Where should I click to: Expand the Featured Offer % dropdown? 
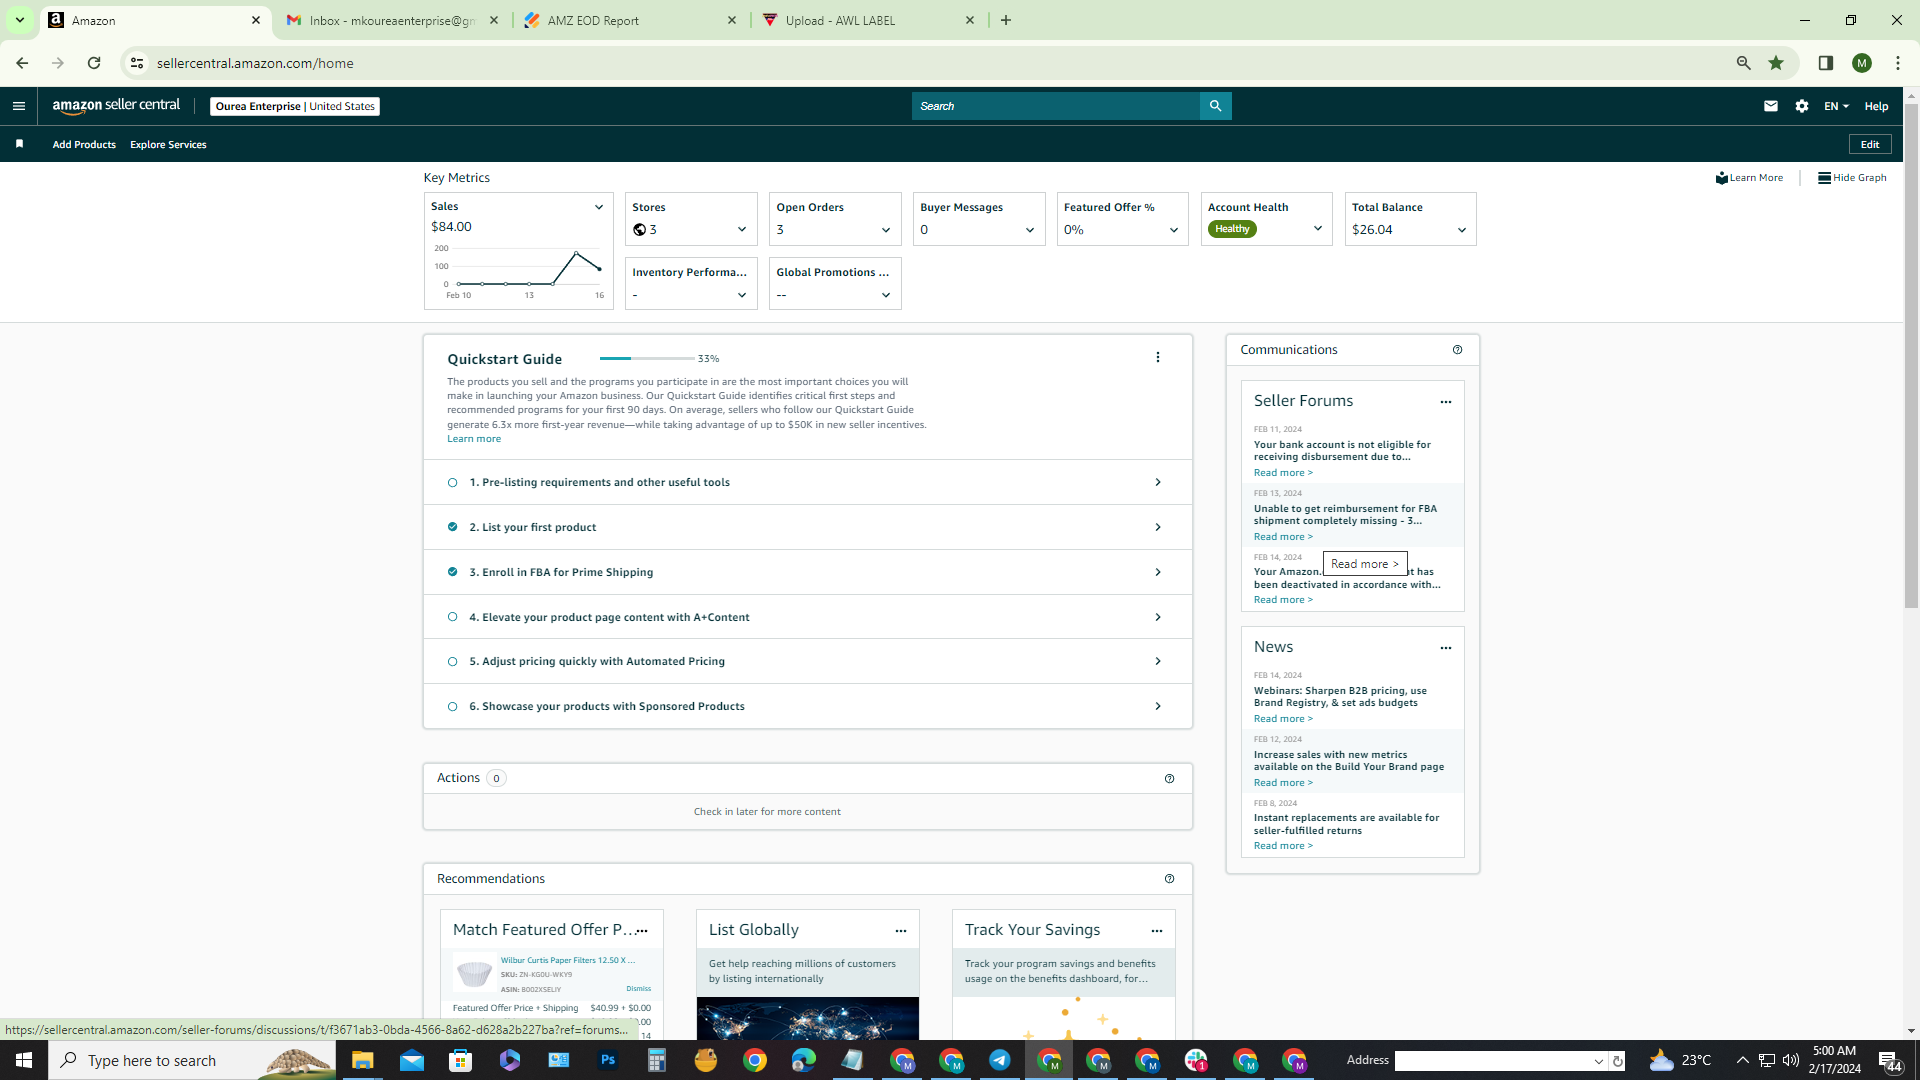point(1173,230)
